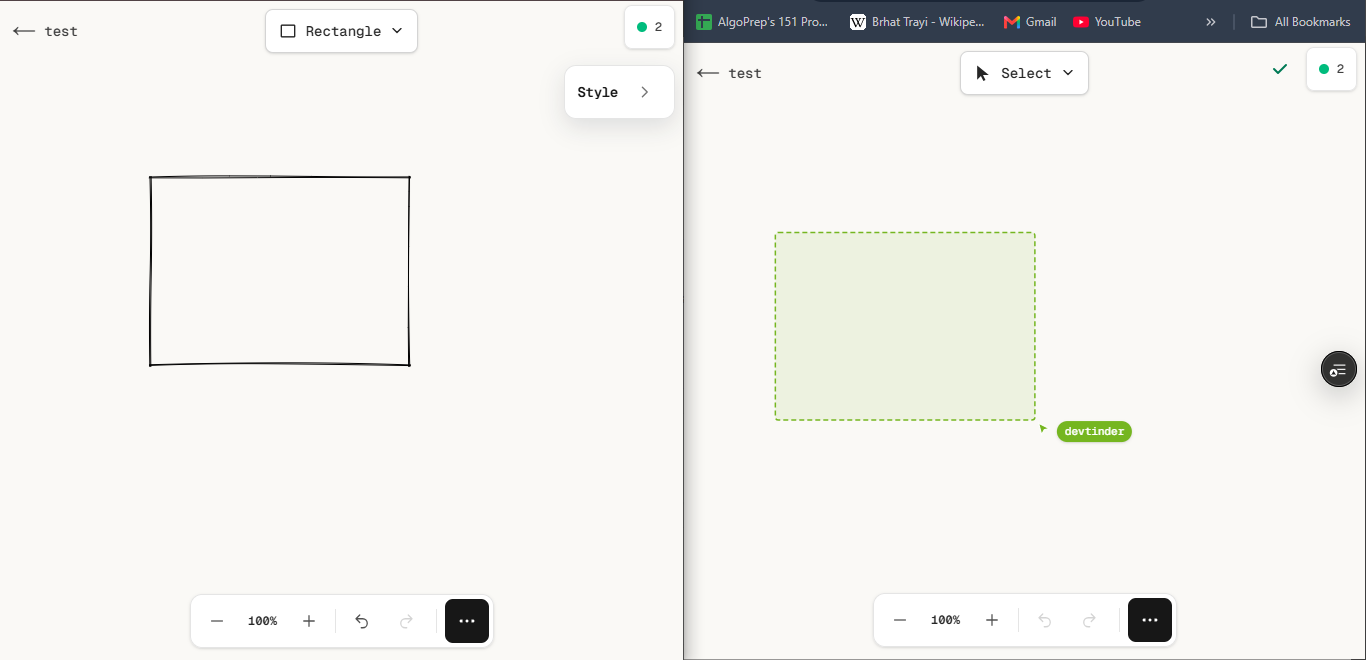Open AlgoPrep's 151 Problems bookmark
The width and height of the screenshot is (1366, 660).
763,21
